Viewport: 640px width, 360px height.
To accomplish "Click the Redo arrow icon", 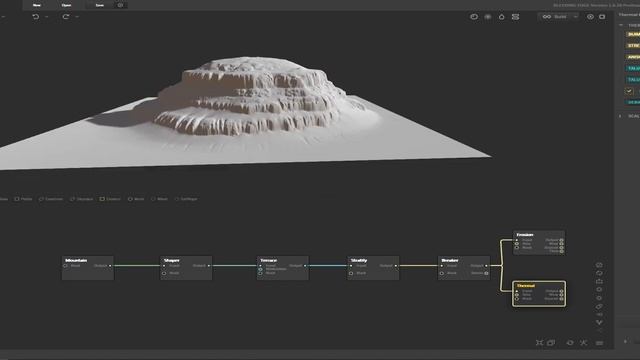I will [66, 17].
